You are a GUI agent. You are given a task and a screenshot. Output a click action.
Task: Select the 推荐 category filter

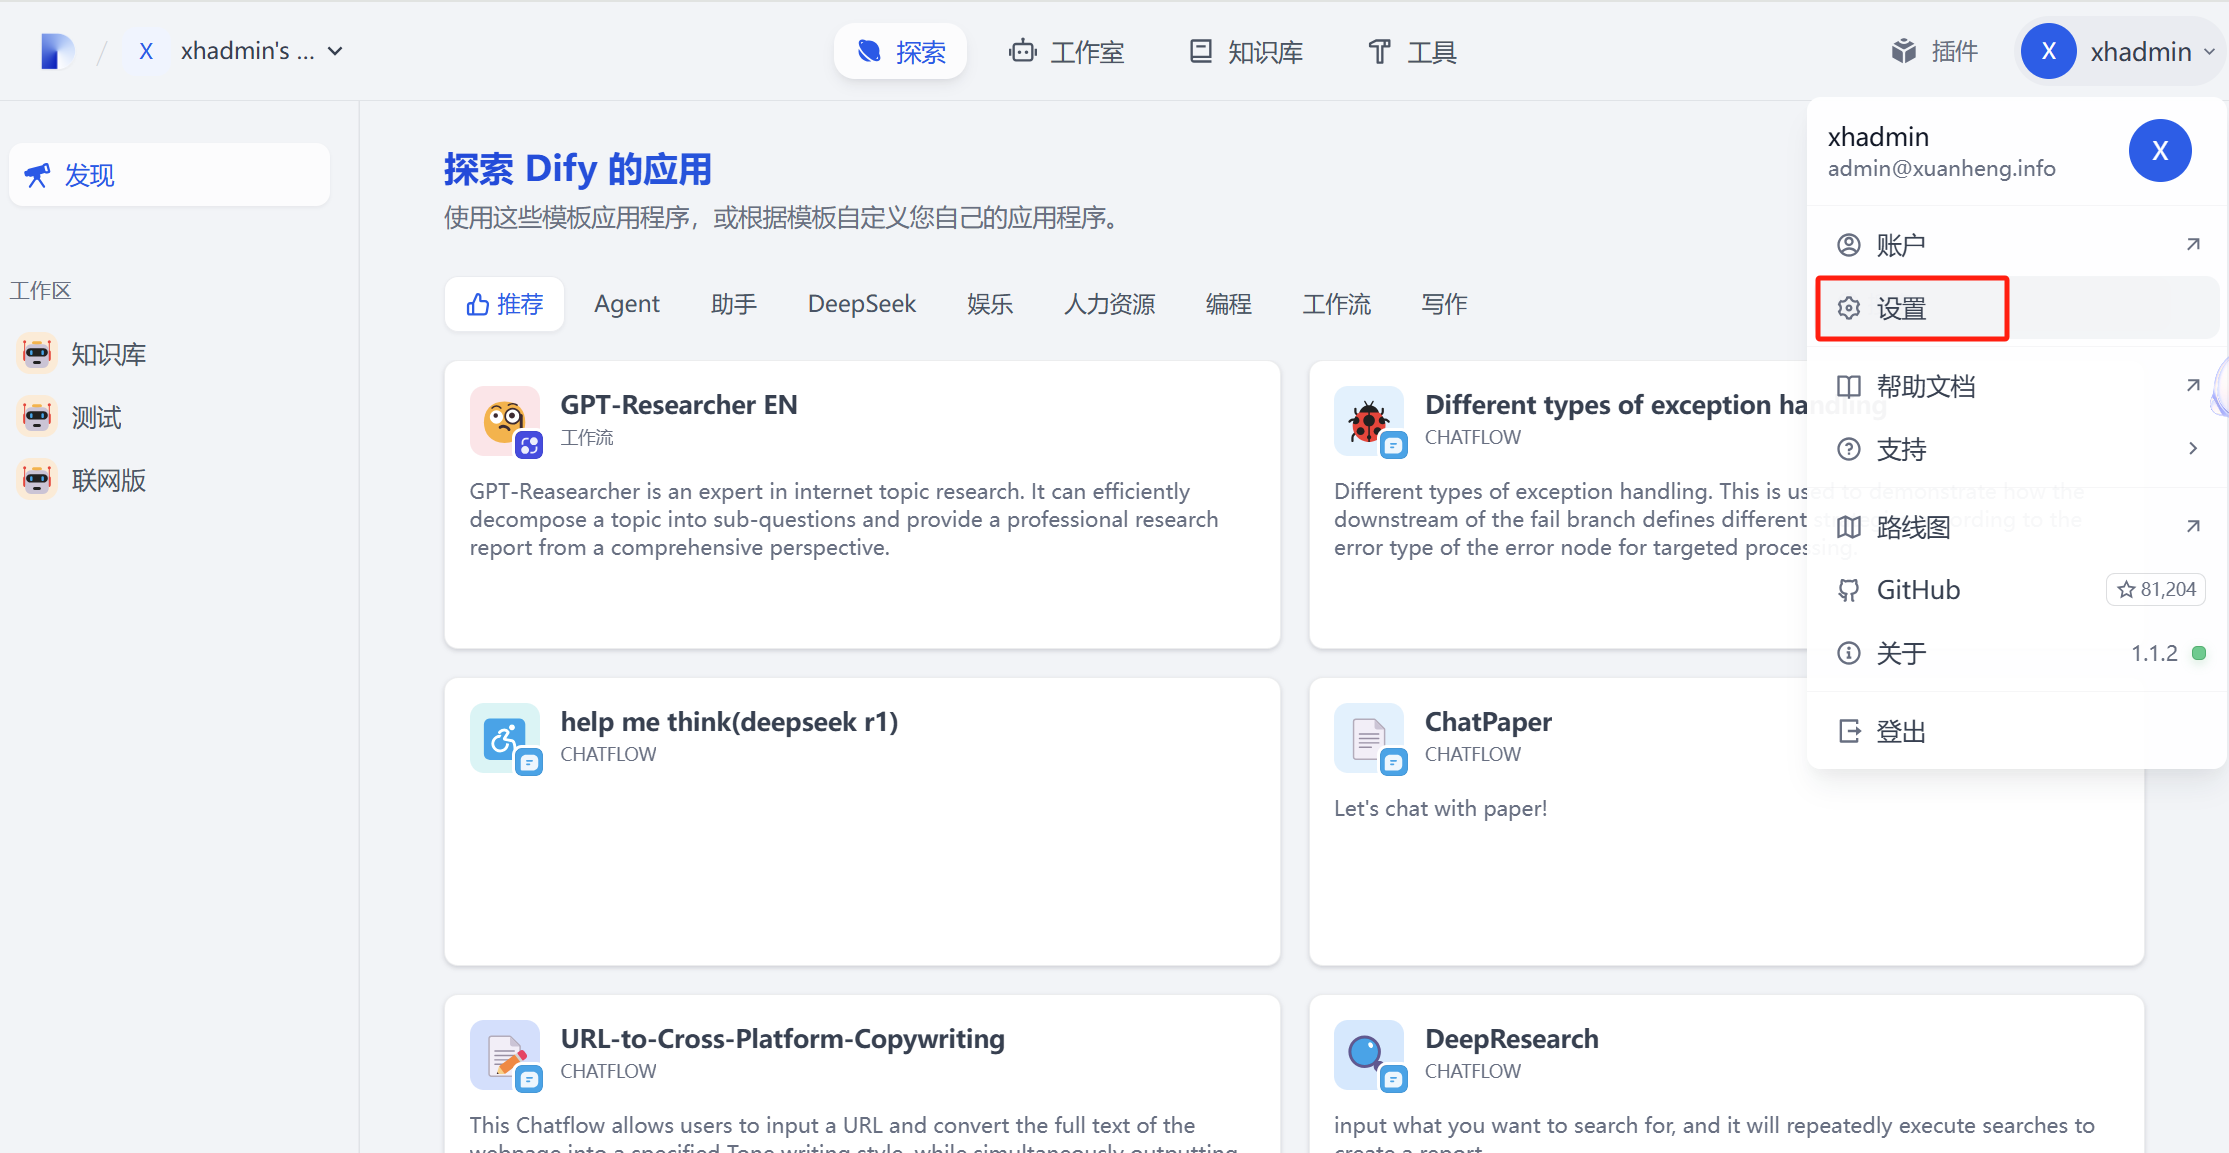pos(505,304)
